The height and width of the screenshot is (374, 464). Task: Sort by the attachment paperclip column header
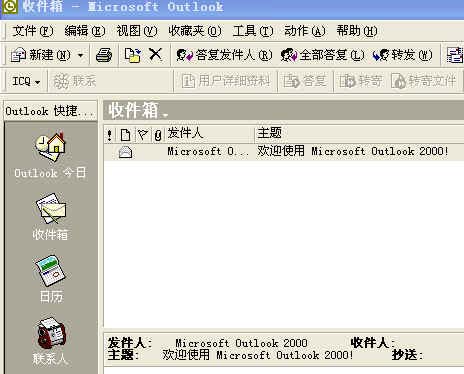(158, 135)
